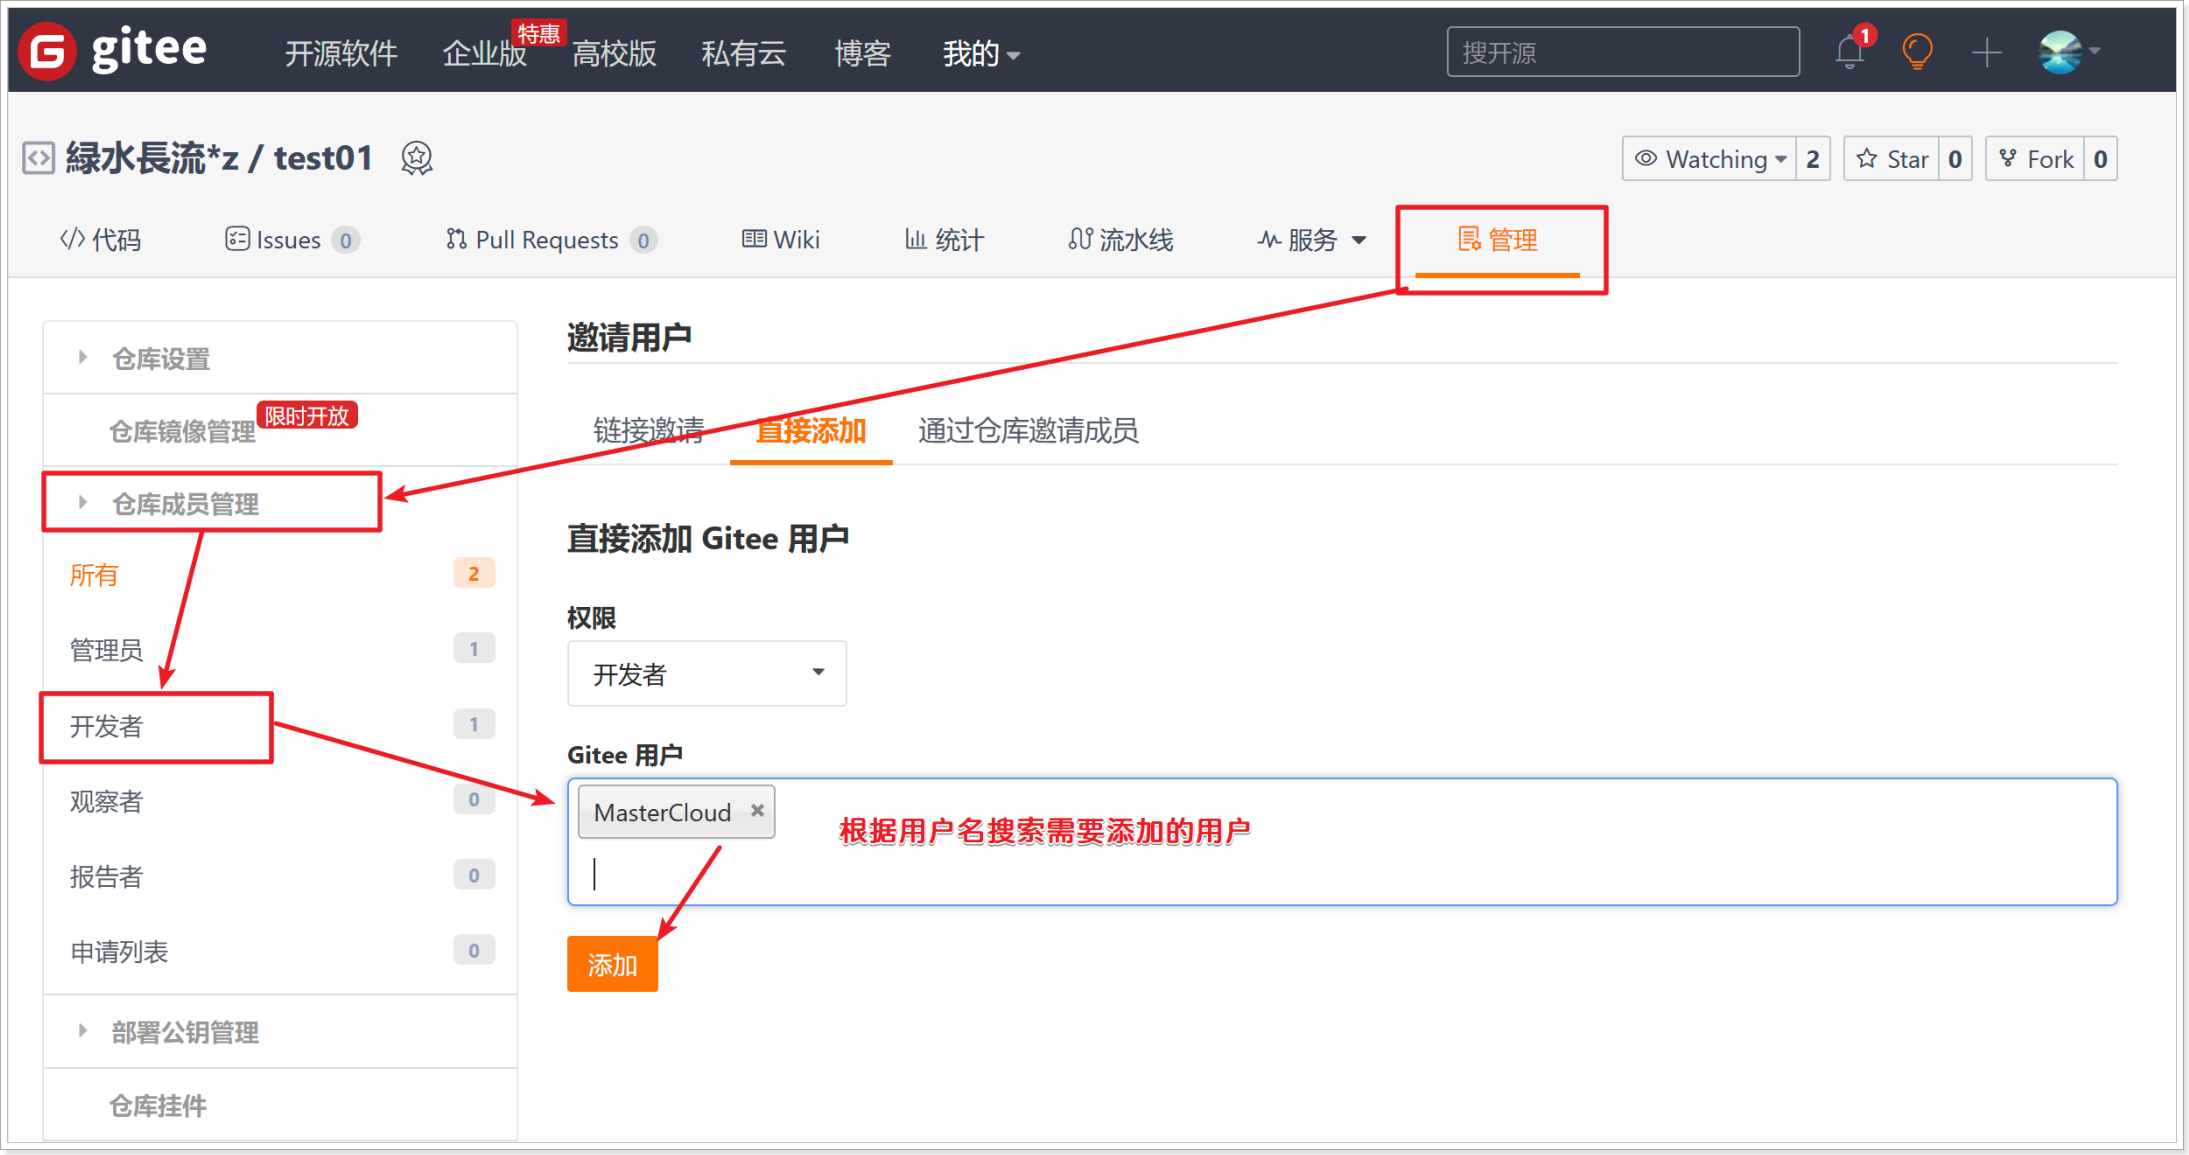Remove the MasterCloud user tag
Image resolution: width=2189 pixels, height=1155 pixels.
tap(757, 811)
